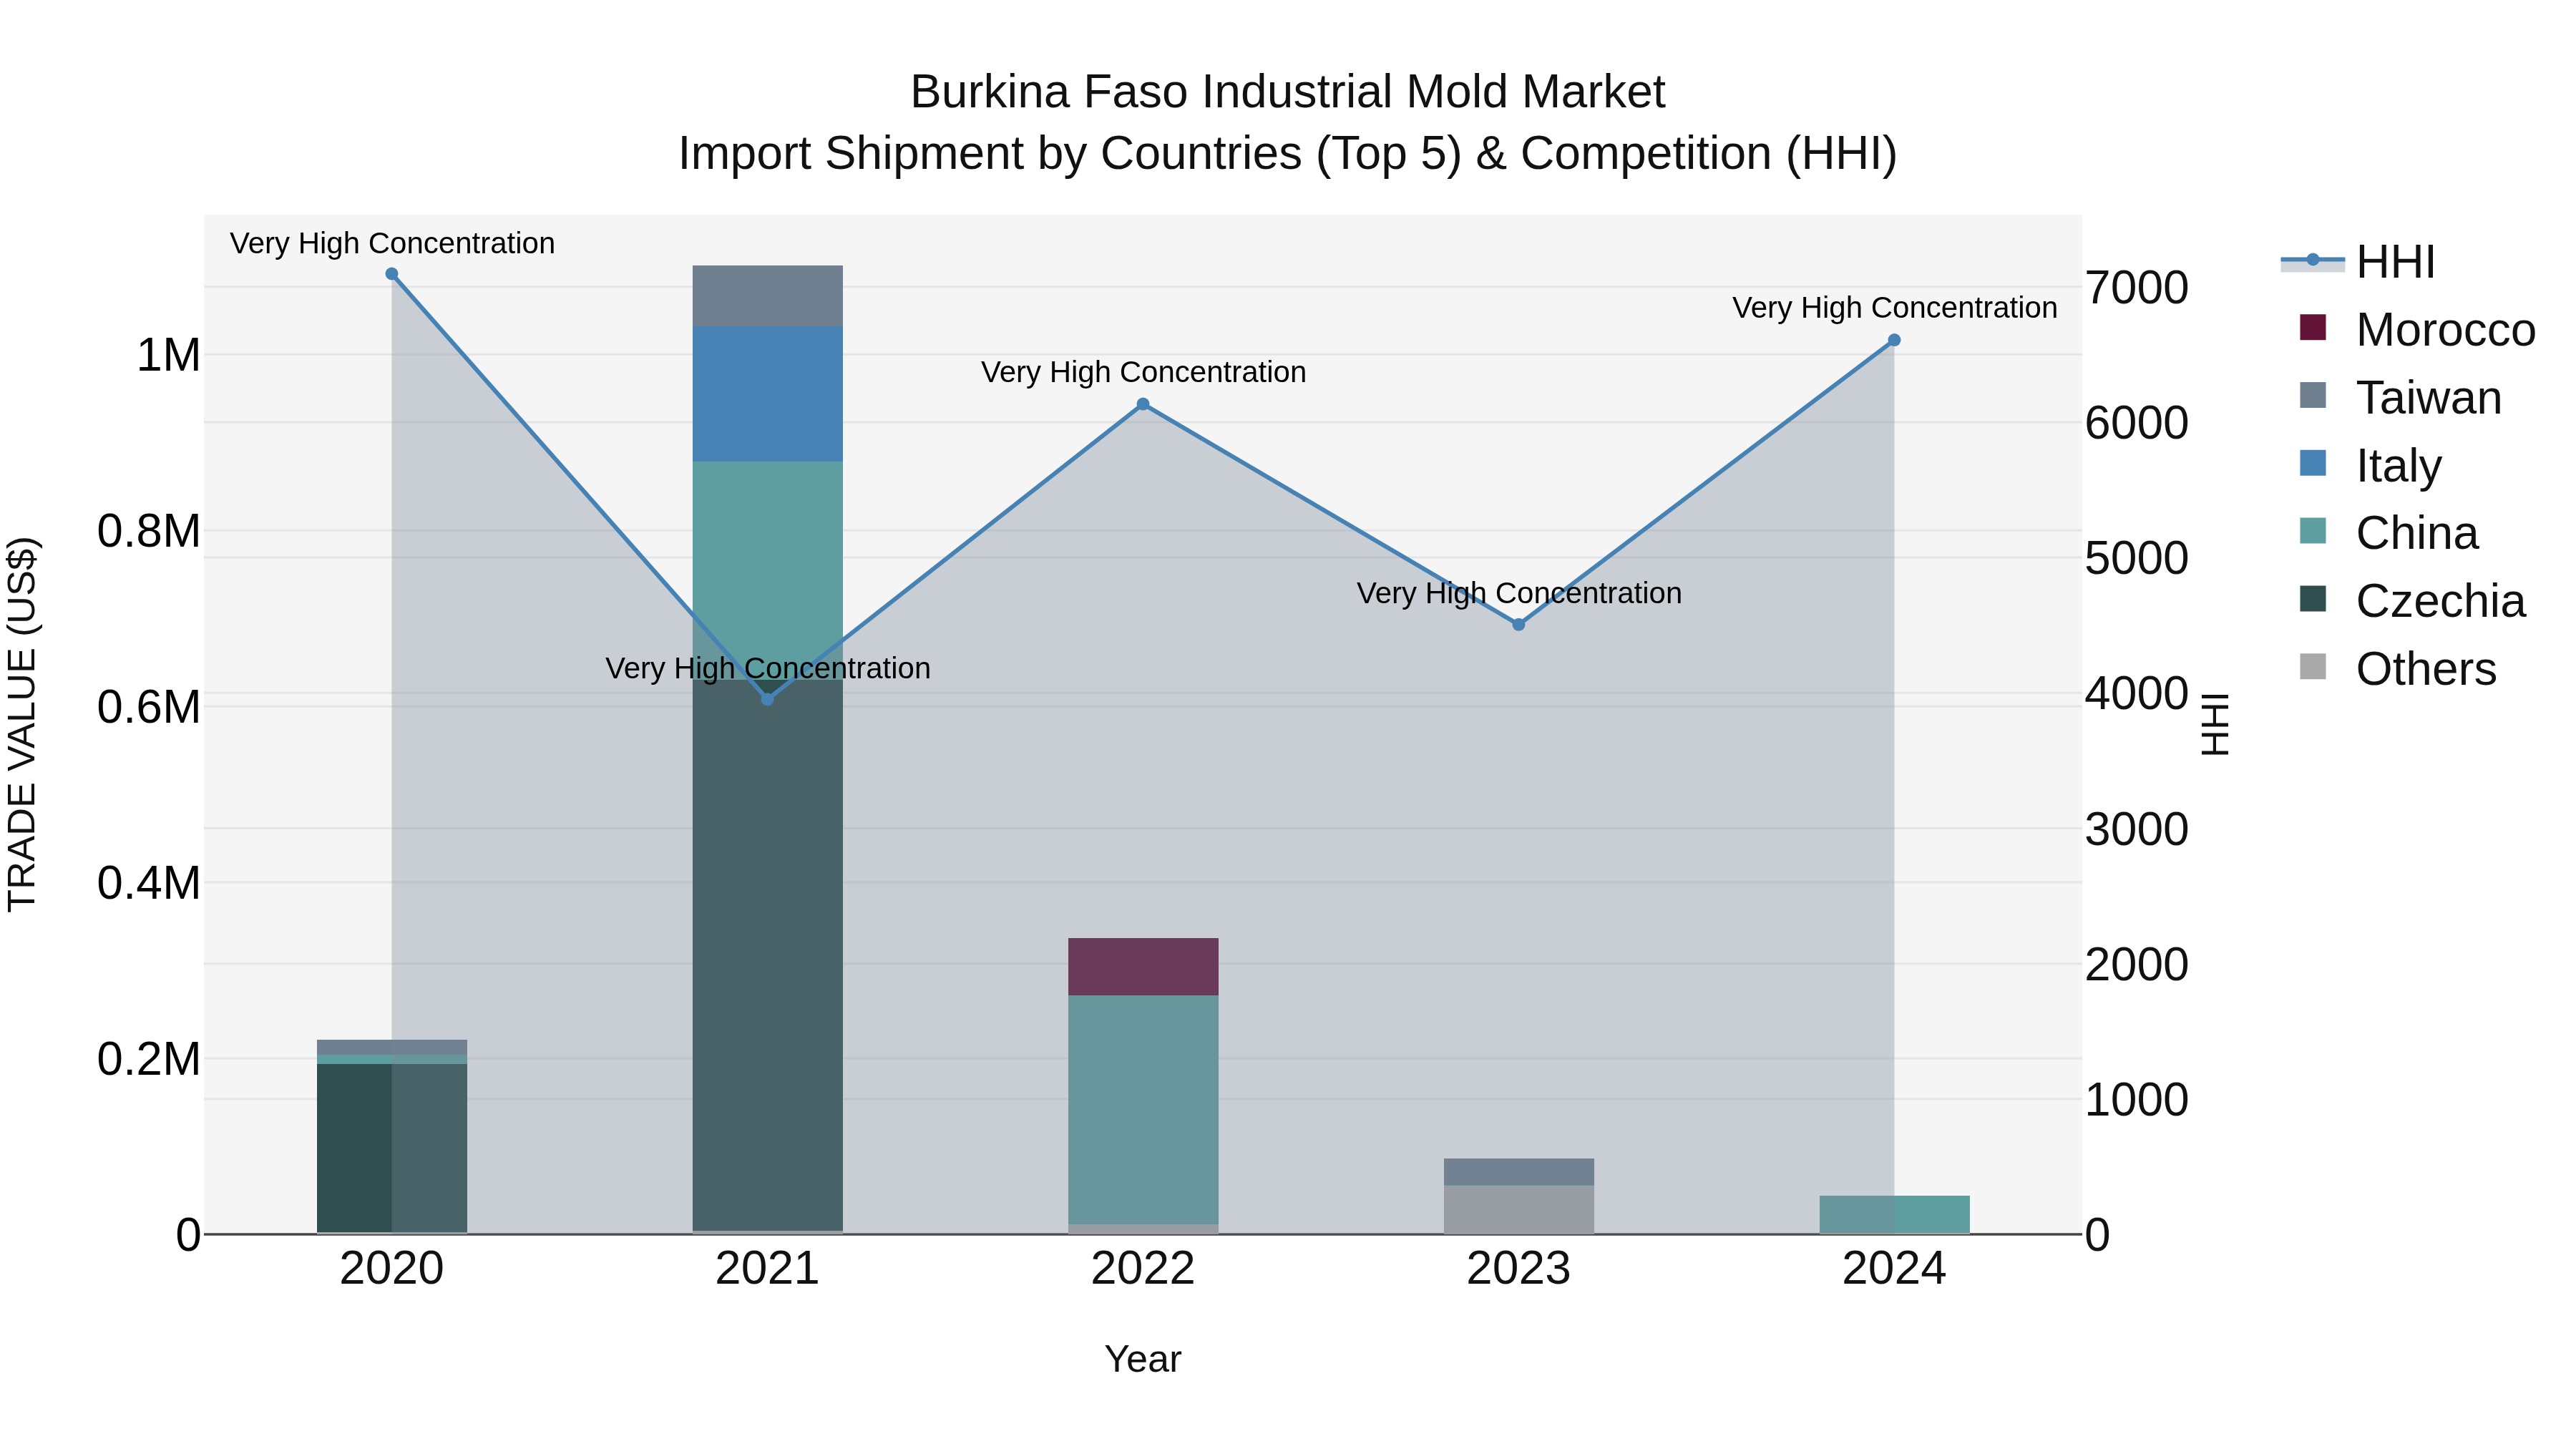This screenshot has height=1449, width=2576.
Task: Click the 2021 HHI data point
Action: pos(767,699)
